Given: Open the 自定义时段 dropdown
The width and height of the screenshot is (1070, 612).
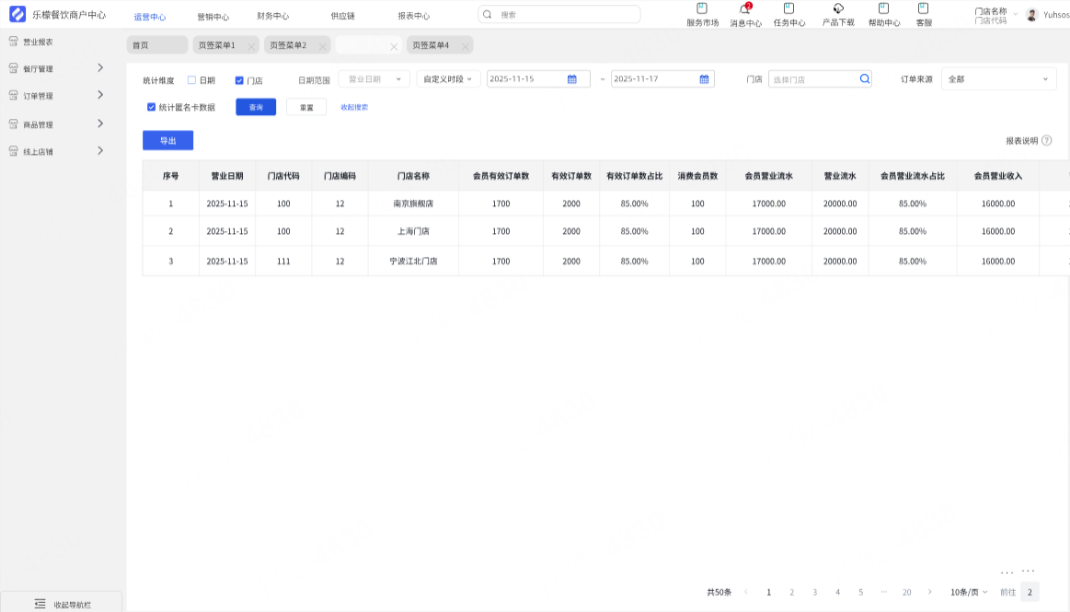Looking at the screenshot, I should click(x=448, y=79).
